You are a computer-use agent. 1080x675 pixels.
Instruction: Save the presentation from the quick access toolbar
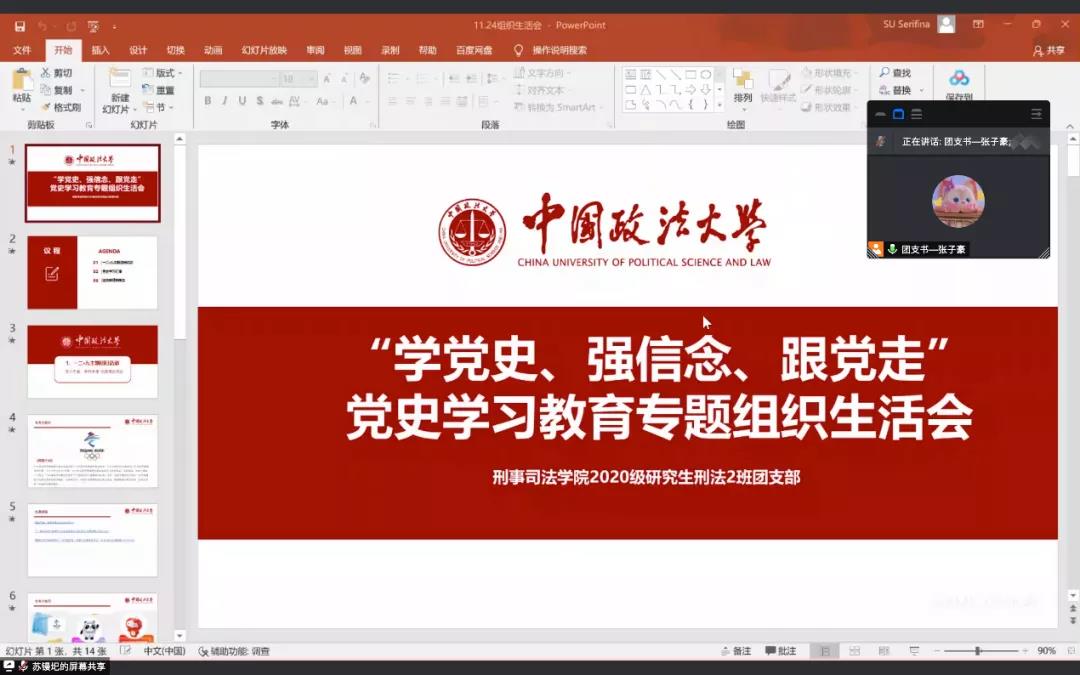[20, 25]
